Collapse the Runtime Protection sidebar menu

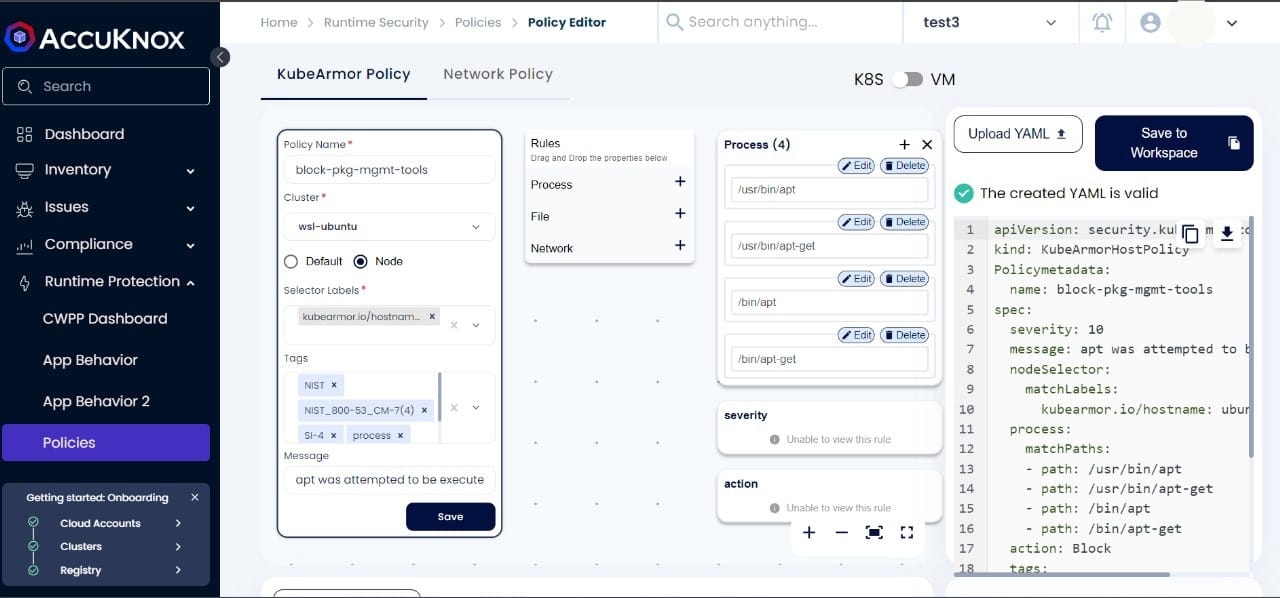(x=190, y=283)
